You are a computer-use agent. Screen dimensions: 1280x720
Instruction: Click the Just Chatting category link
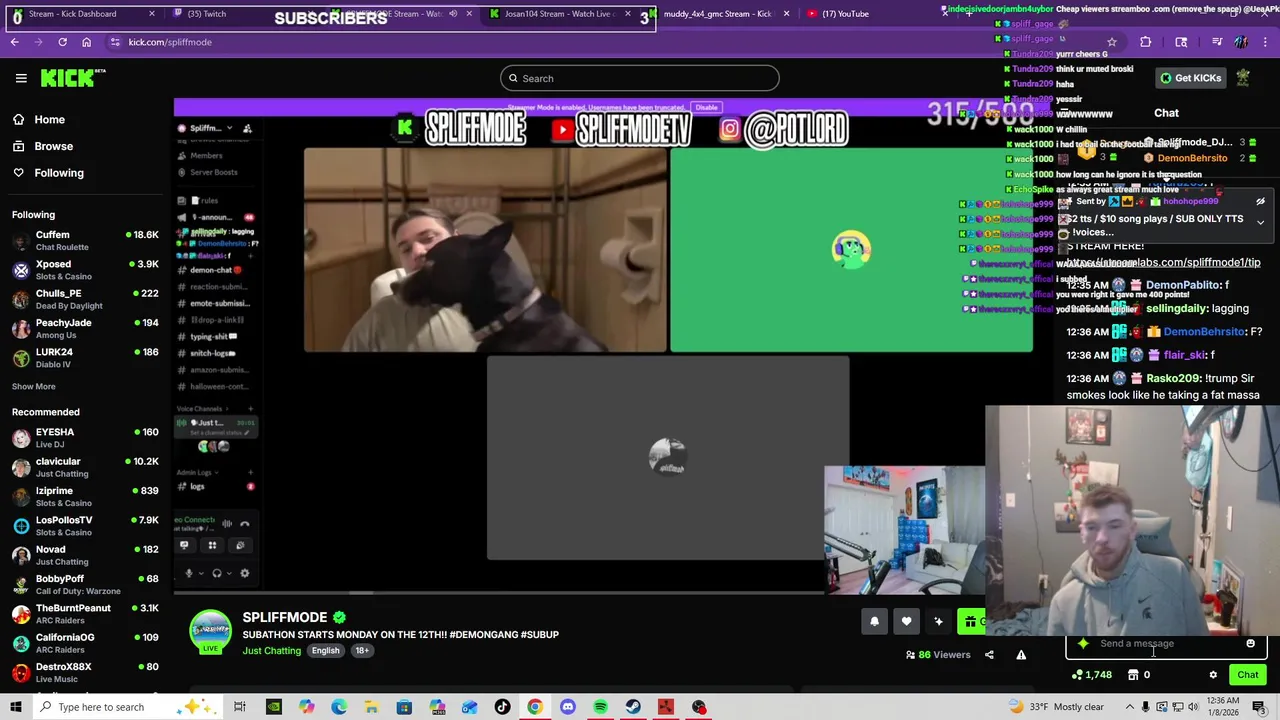point(271,651)
